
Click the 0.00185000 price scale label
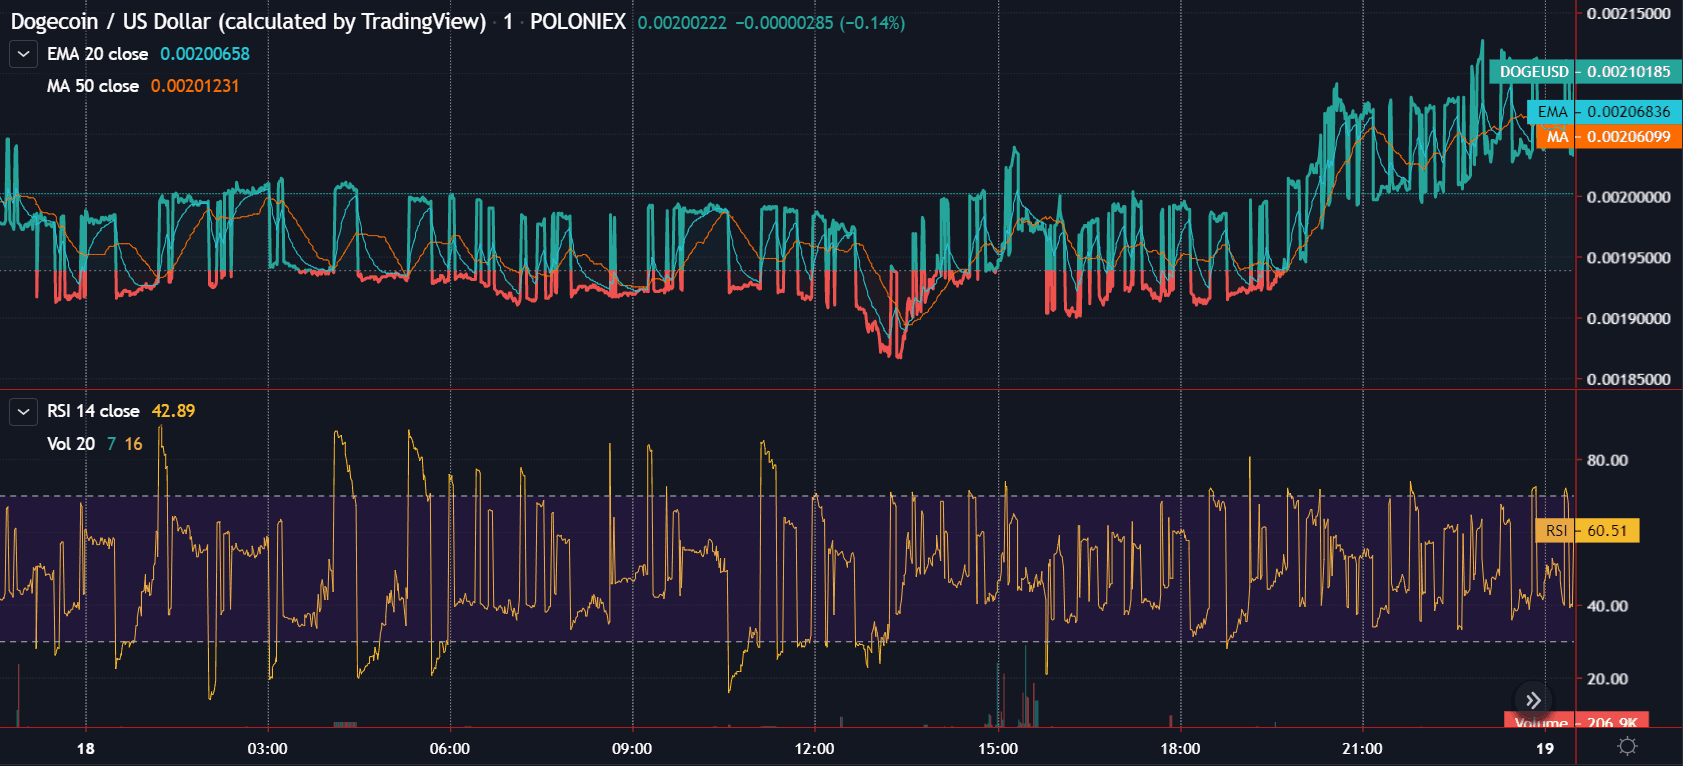pyautogui.click(x=1628, y=380)
